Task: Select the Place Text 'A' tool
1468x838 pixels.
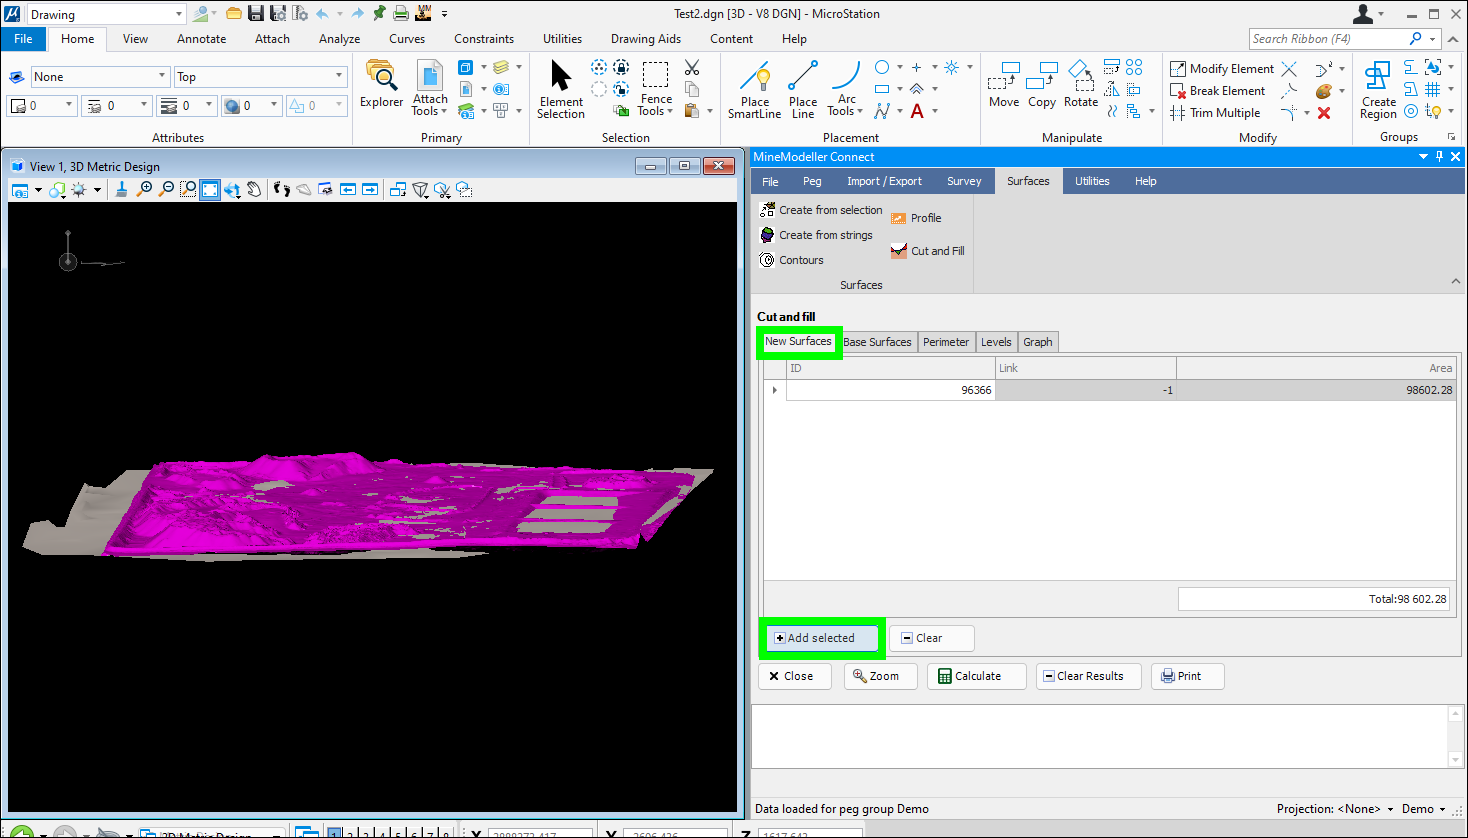Action: coord(917,112)
